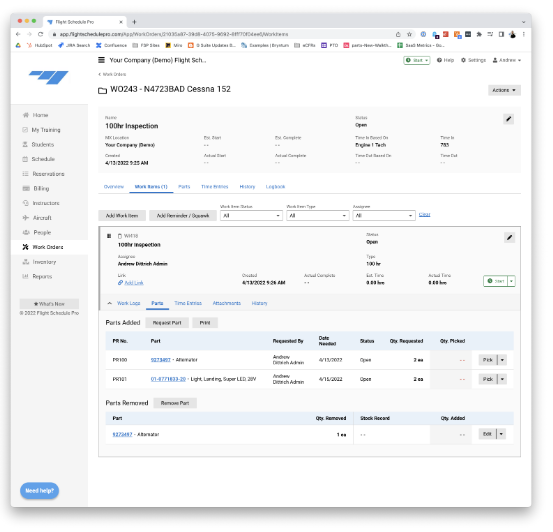Click the Flight Schedule Pro logo

49,77
